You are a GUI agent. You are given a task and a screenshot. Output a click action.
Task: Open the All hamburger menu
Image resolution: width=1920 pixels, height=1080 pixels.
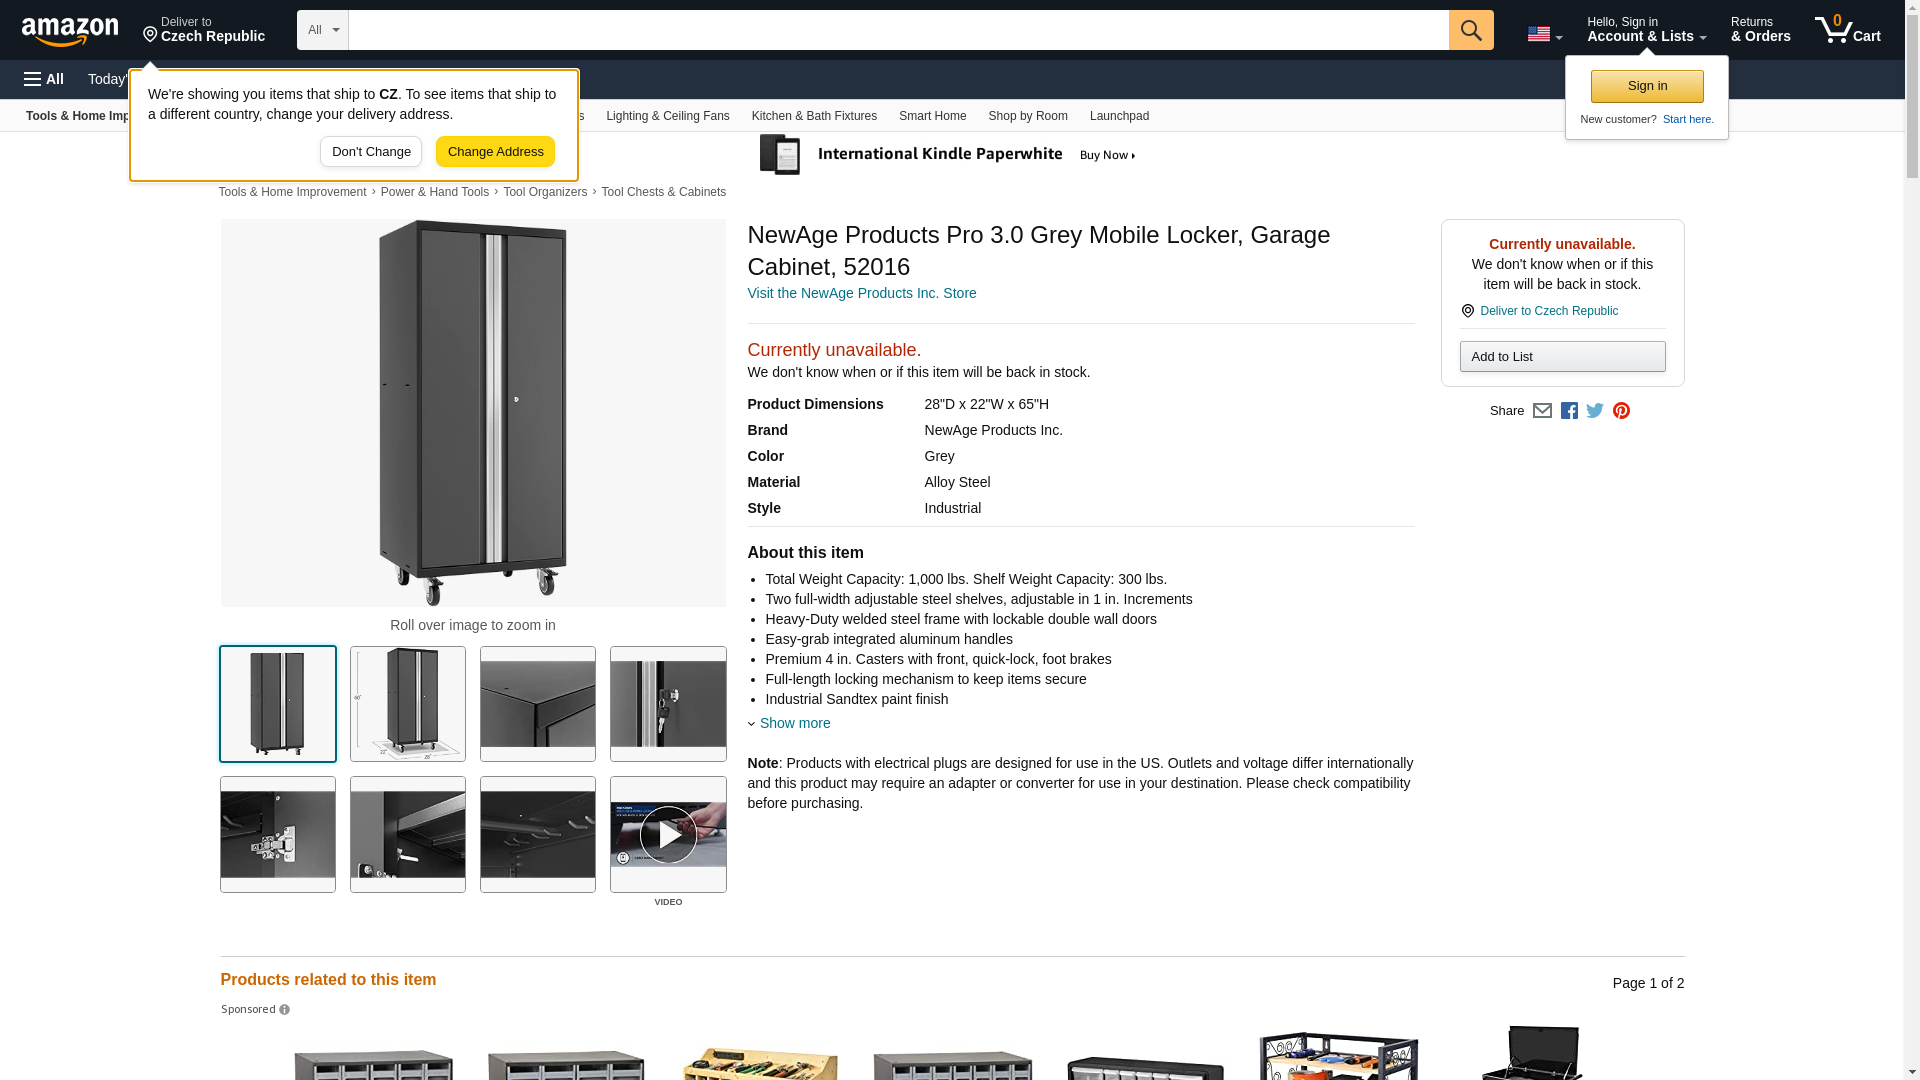coord(44,79)
